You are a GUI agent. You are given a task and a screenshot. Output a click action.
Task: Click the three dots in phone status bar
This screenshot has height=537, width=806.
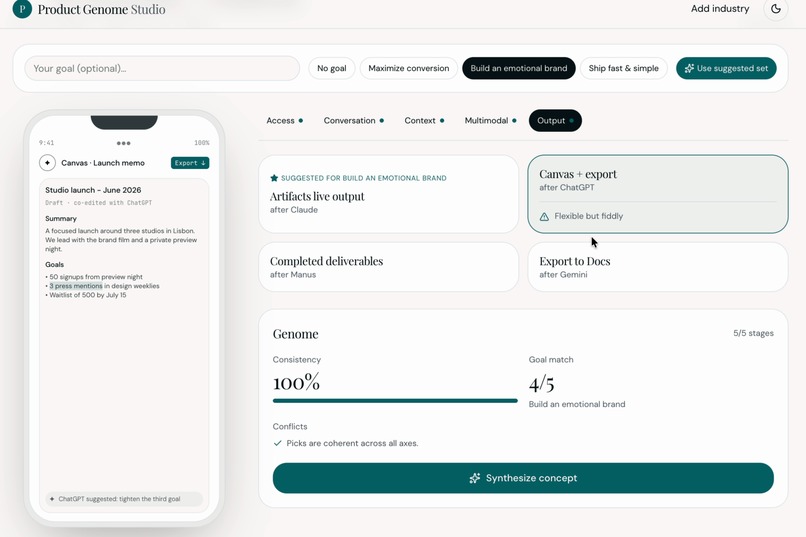pos(123,143)
